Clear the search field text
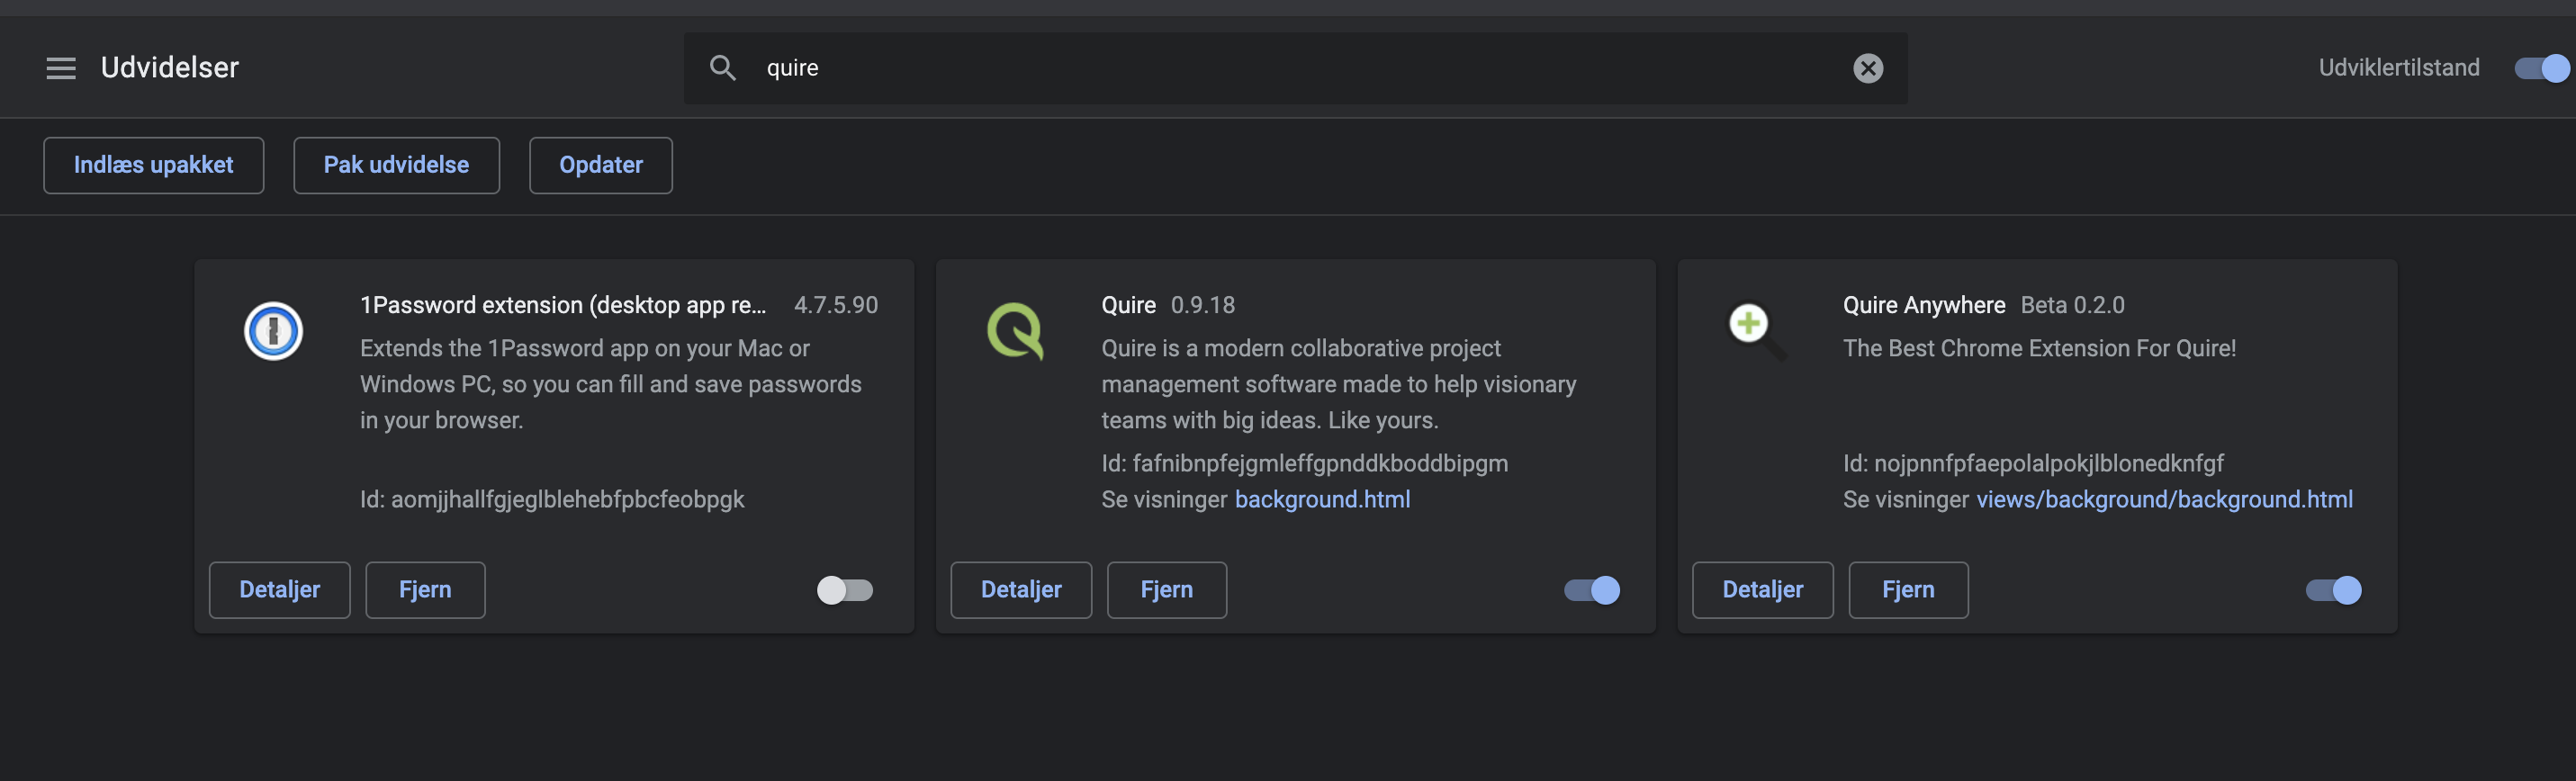The image size is (2576, 781). (1867, 68)
